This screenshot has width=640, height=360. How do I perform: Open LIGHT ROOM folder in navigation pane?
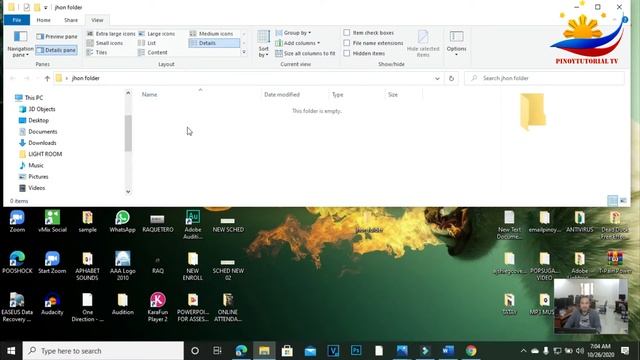tap(40, 154)
